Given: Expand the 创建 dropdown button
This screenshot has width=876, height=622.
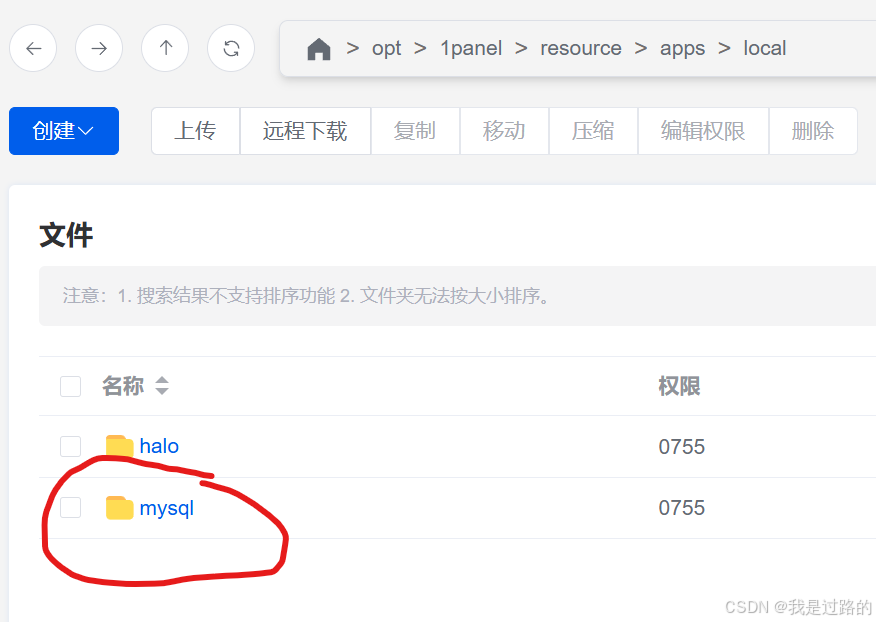Looking at the screenshot, I should (x=64, y=131).
